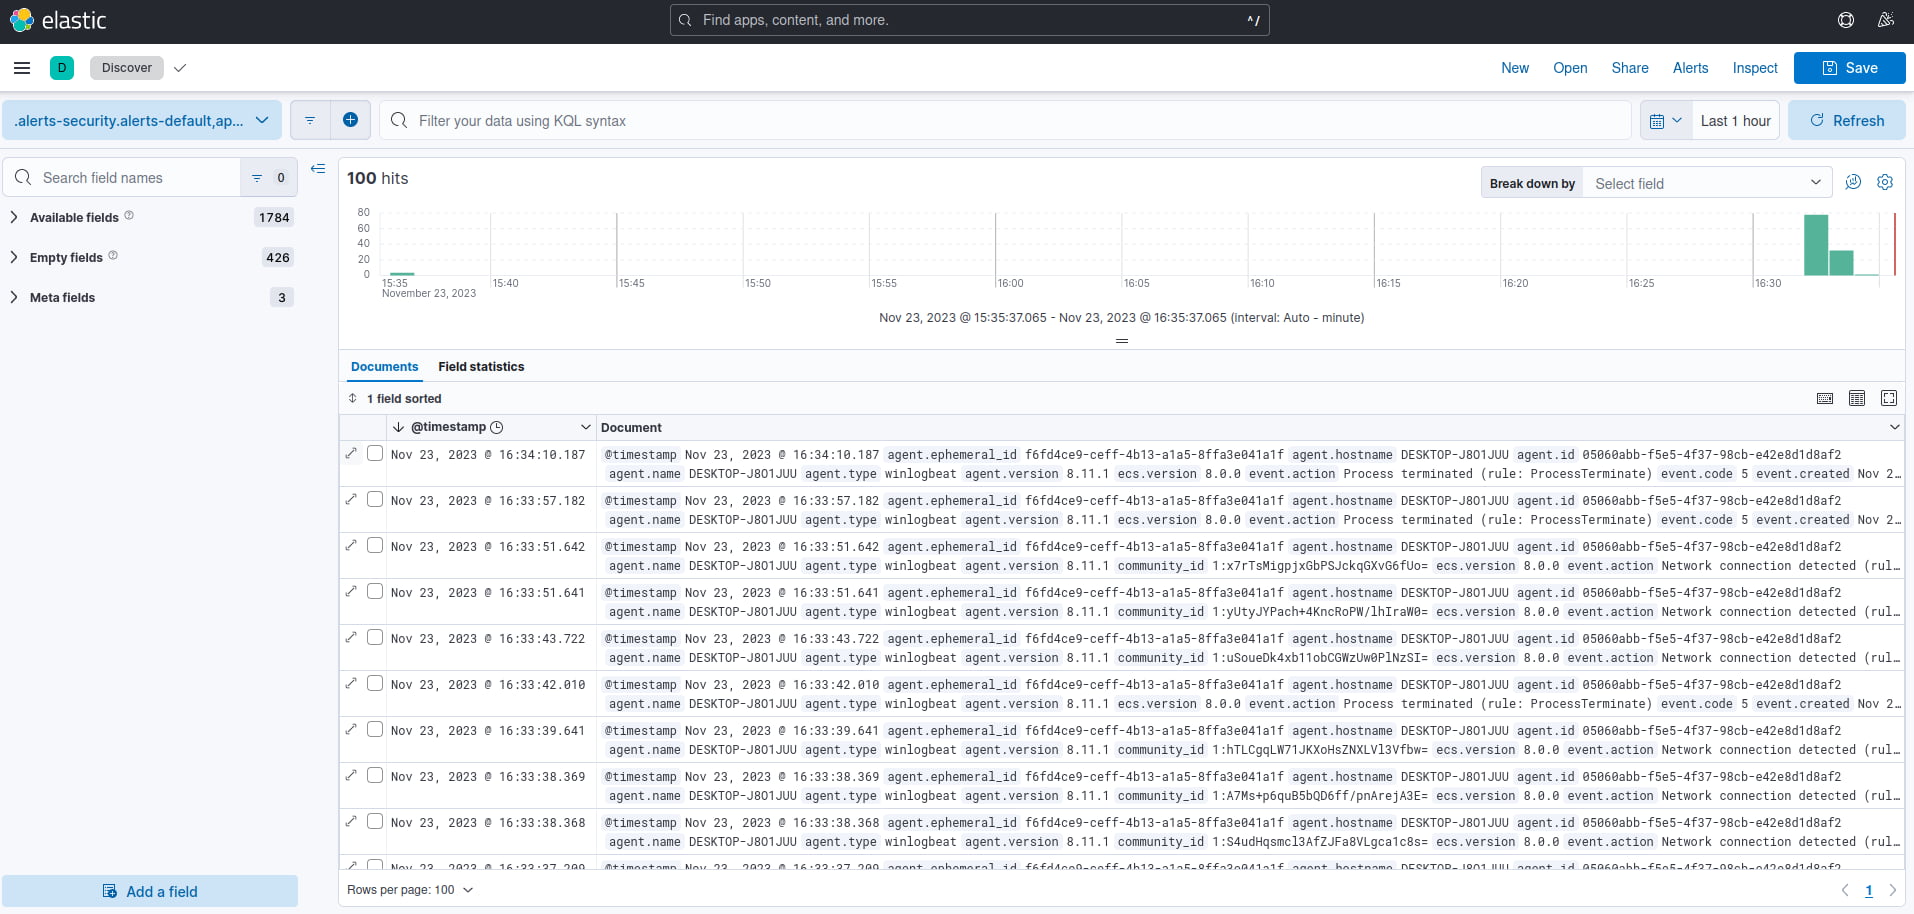Toggle full screen table icon
This screenshot has width=1914, height=914.
tap(1889, 398)
